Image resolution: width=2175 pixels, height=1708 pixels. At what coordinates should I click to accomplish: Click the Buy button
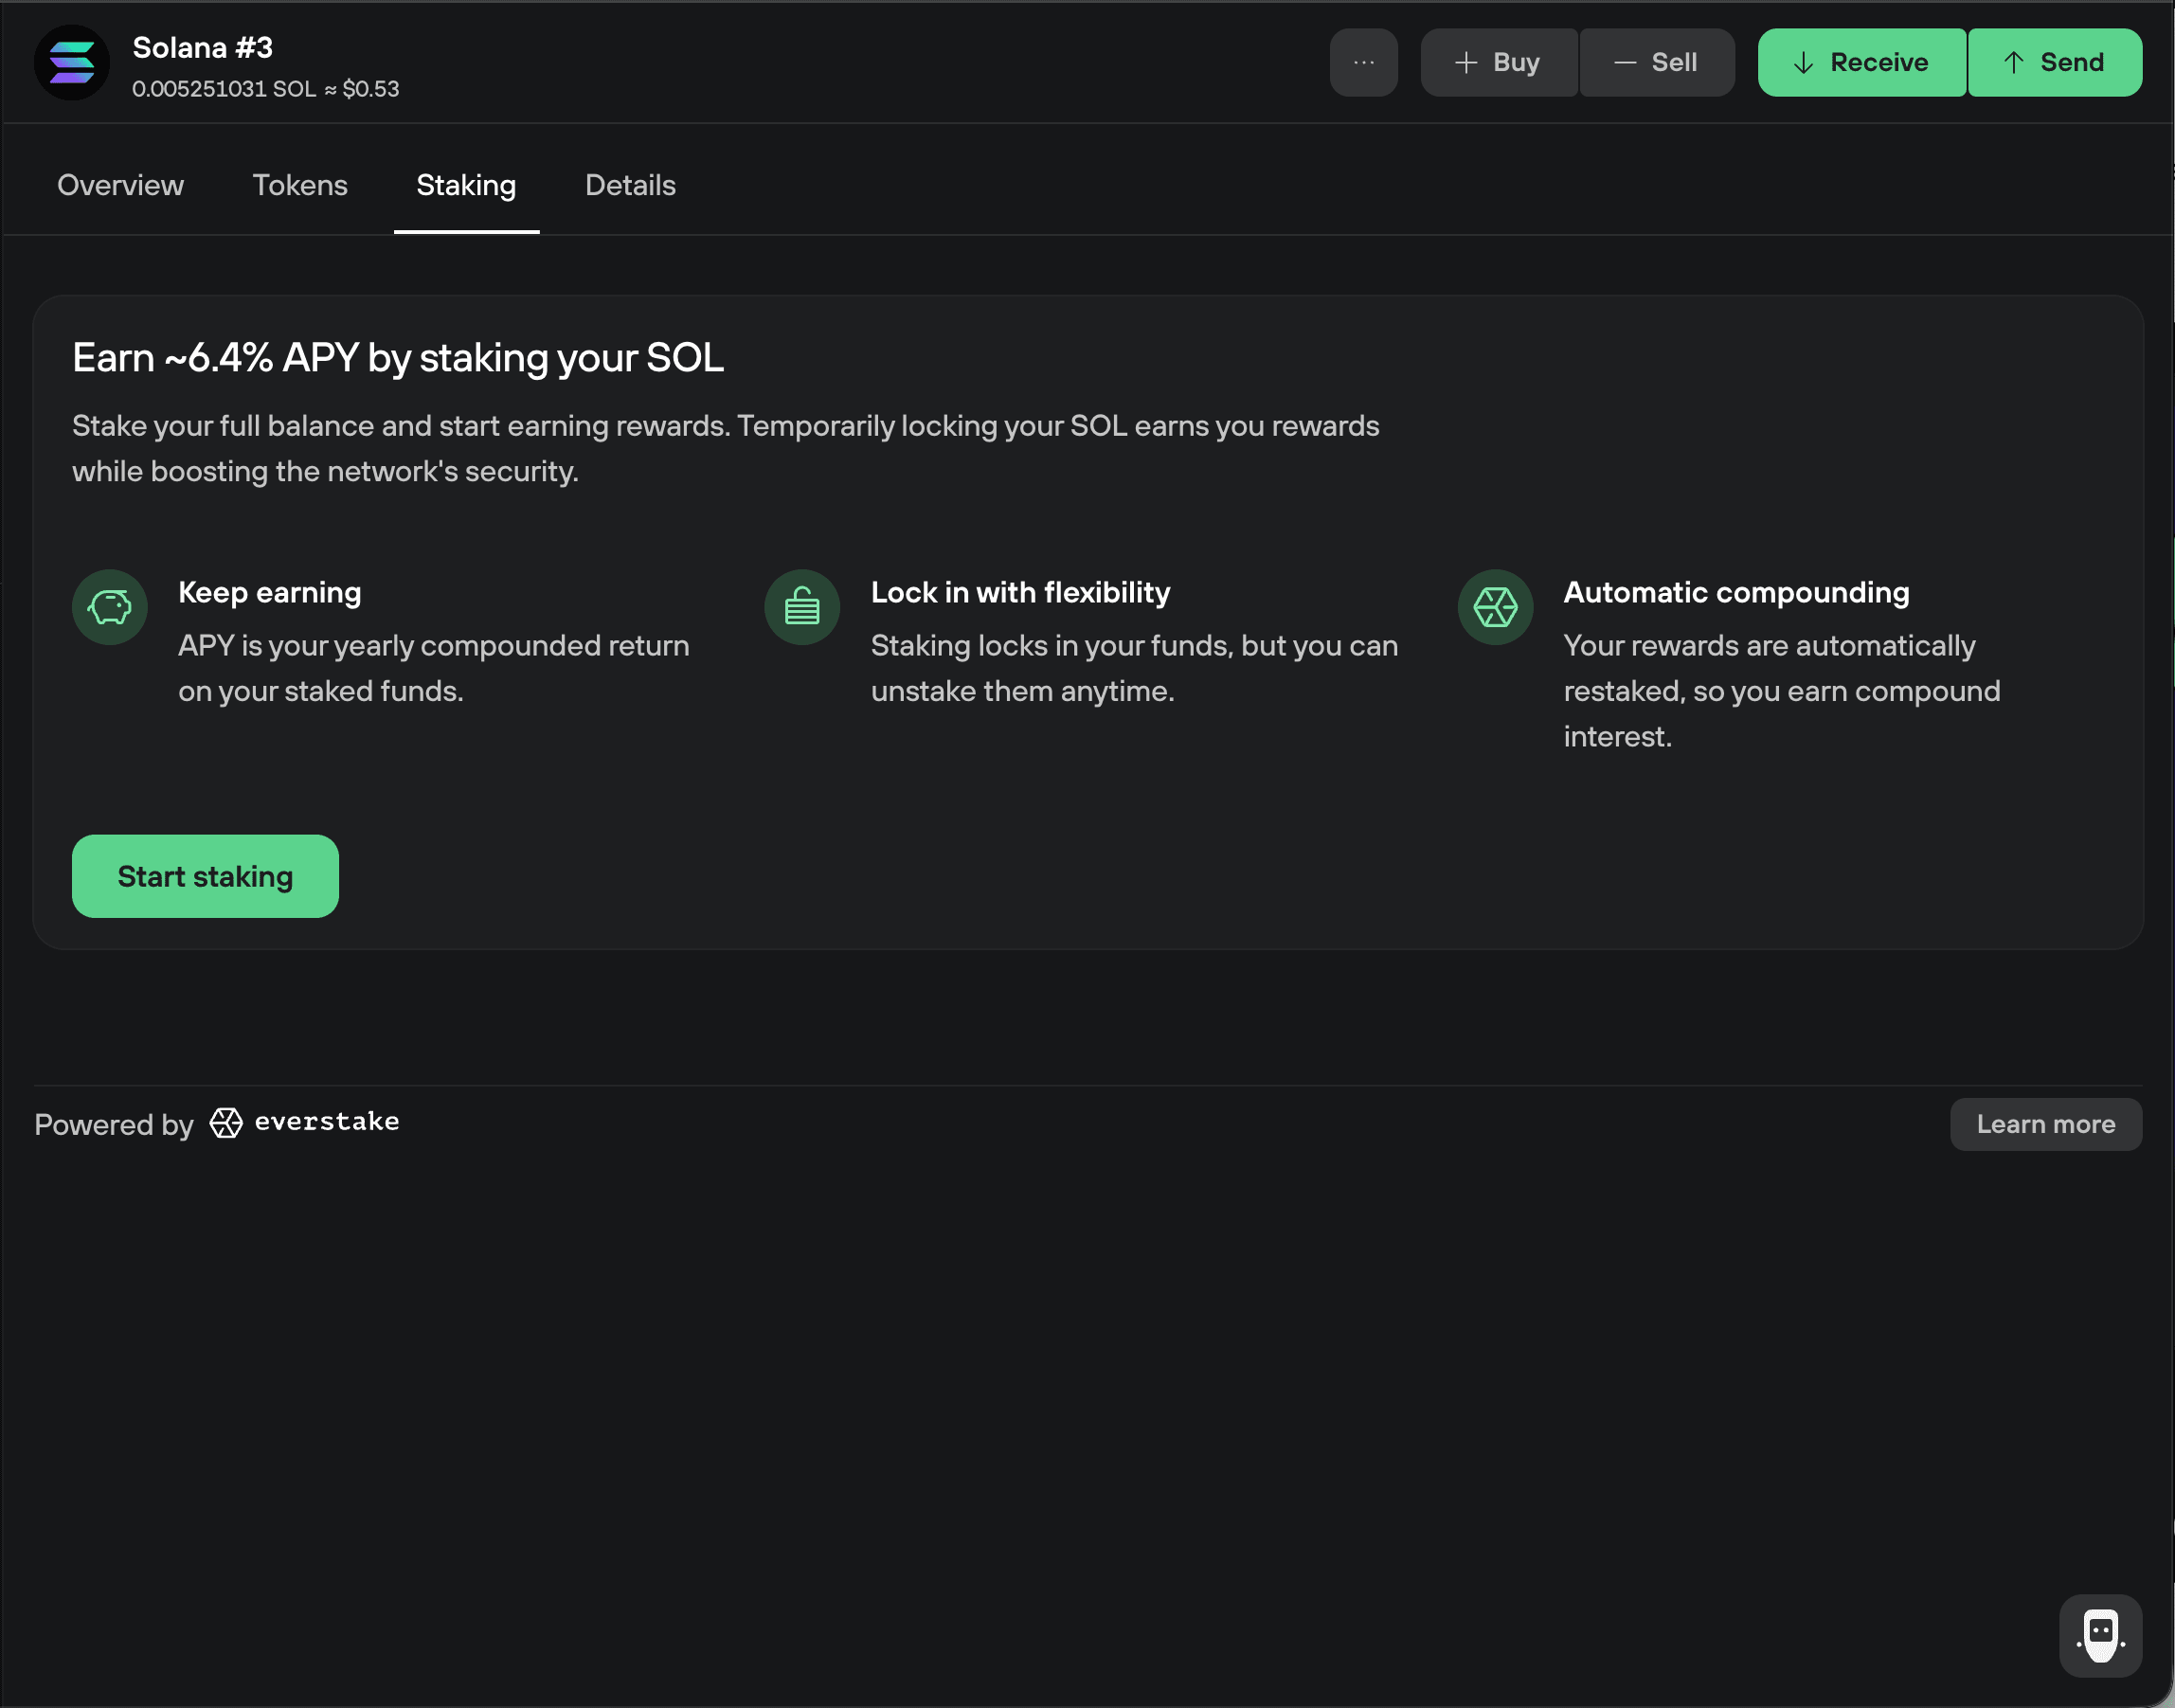pos(1498,62)
